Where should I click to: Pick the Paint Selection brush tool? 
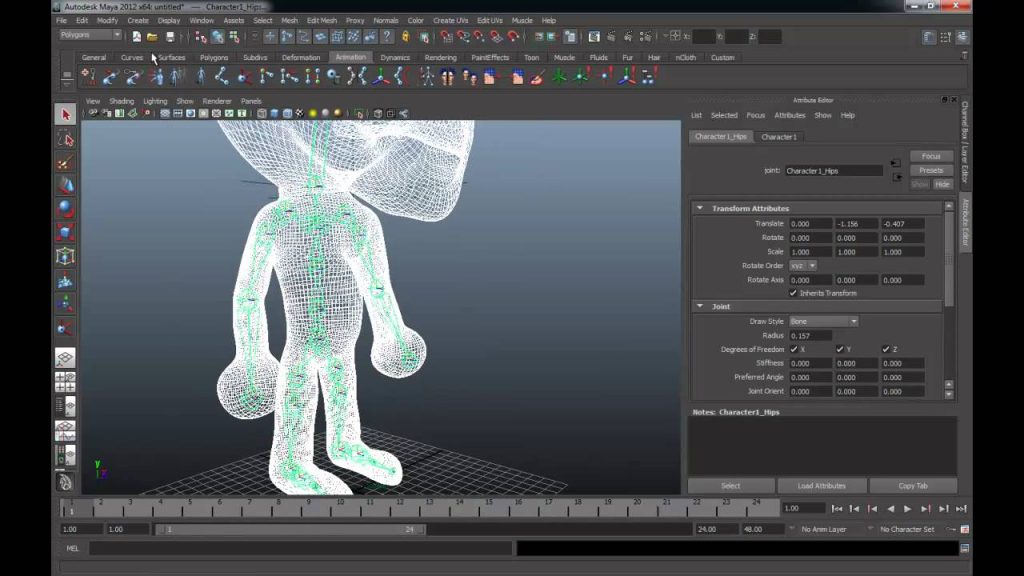(x=65, y=163)
